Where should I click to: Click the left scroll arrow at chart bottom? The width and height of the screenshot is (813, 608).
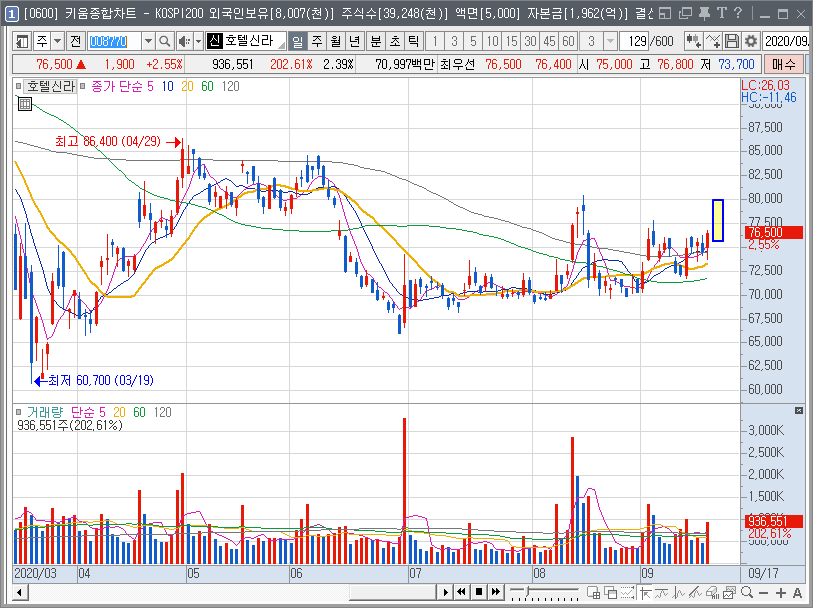tap(20, 592)
